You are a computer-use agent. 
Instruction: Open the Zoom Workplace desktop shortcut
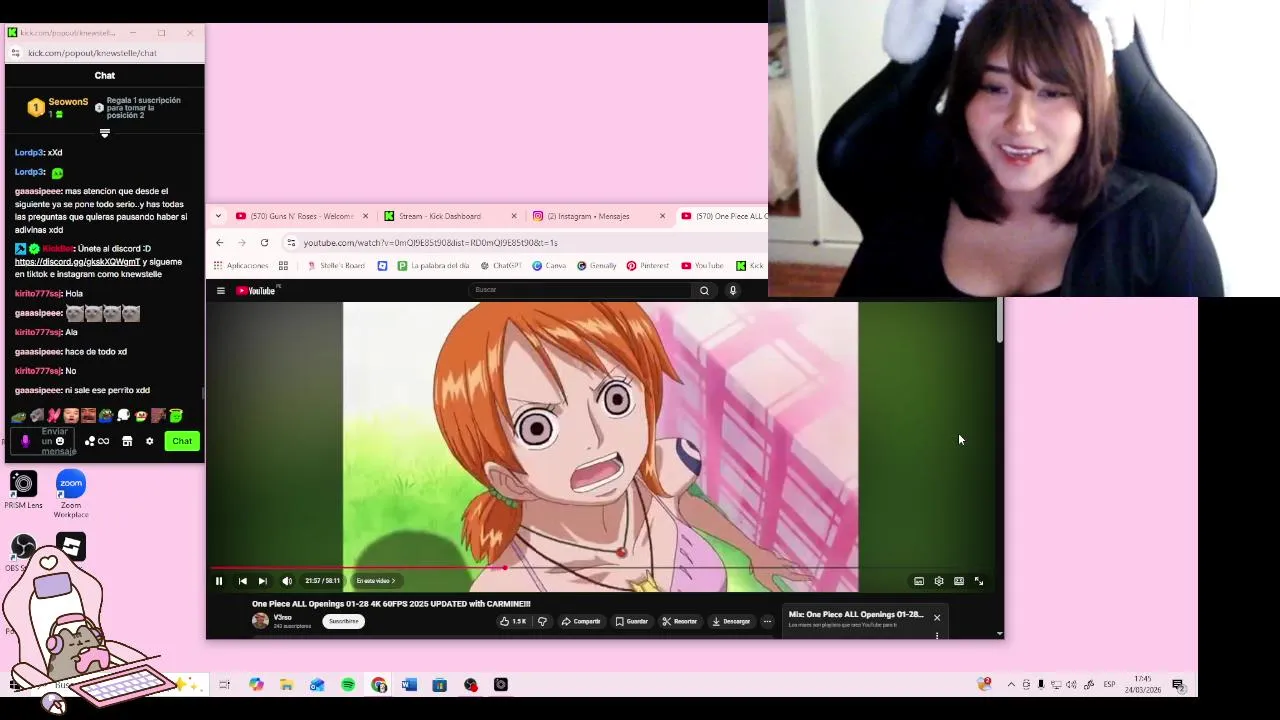click(71, 494)
